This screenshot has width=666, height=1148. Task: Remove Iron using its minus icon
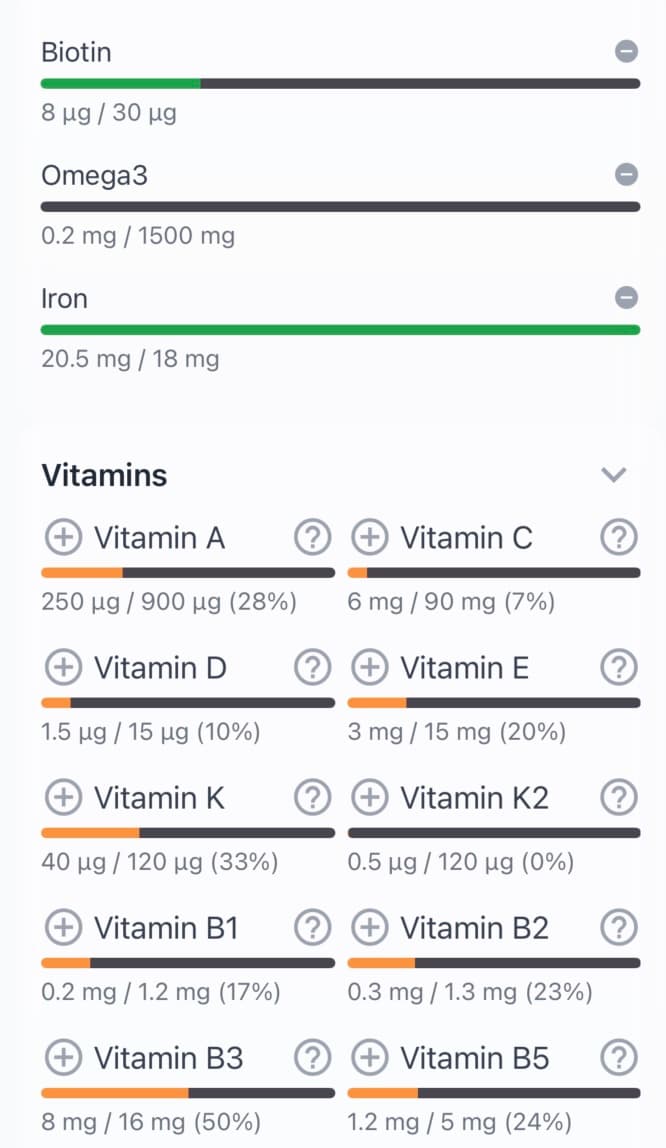pos(626,298)
